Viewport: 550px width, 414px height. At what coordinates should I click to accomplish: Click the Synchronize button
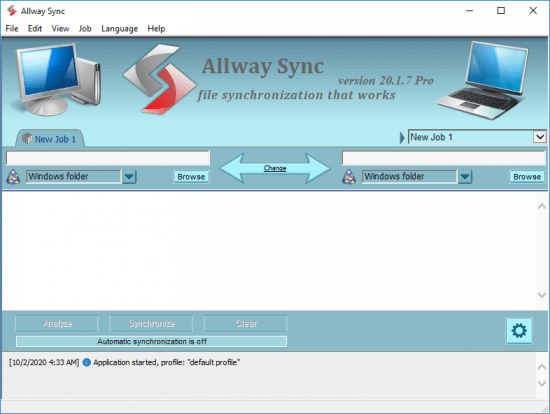point(151,323)
